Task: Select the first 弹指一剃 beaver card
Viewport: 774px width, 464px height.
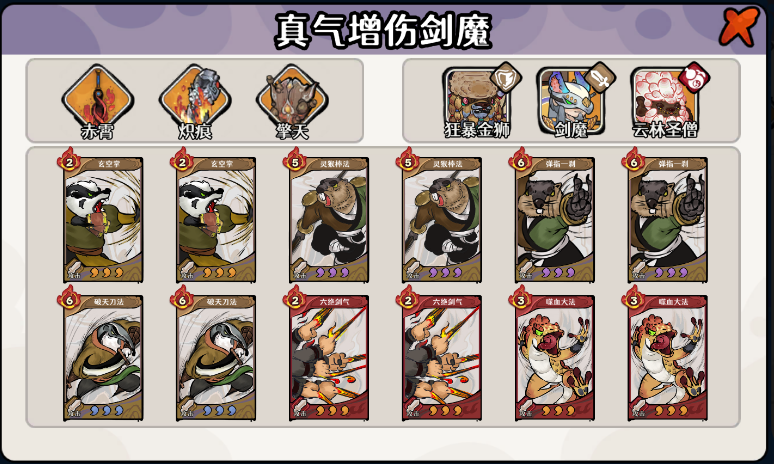Action: (554, 219)
